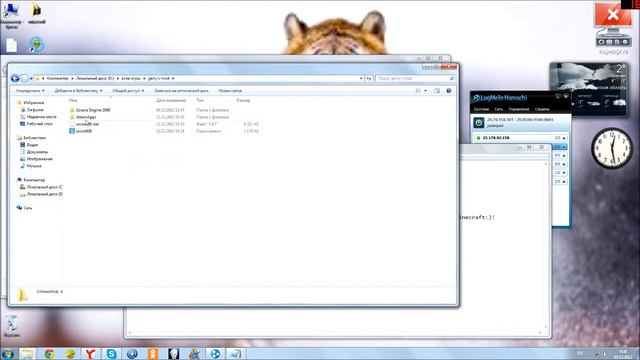Click the analog clock gadget
The width and height of the screenshot is (640, 360).
click(611, 148)
